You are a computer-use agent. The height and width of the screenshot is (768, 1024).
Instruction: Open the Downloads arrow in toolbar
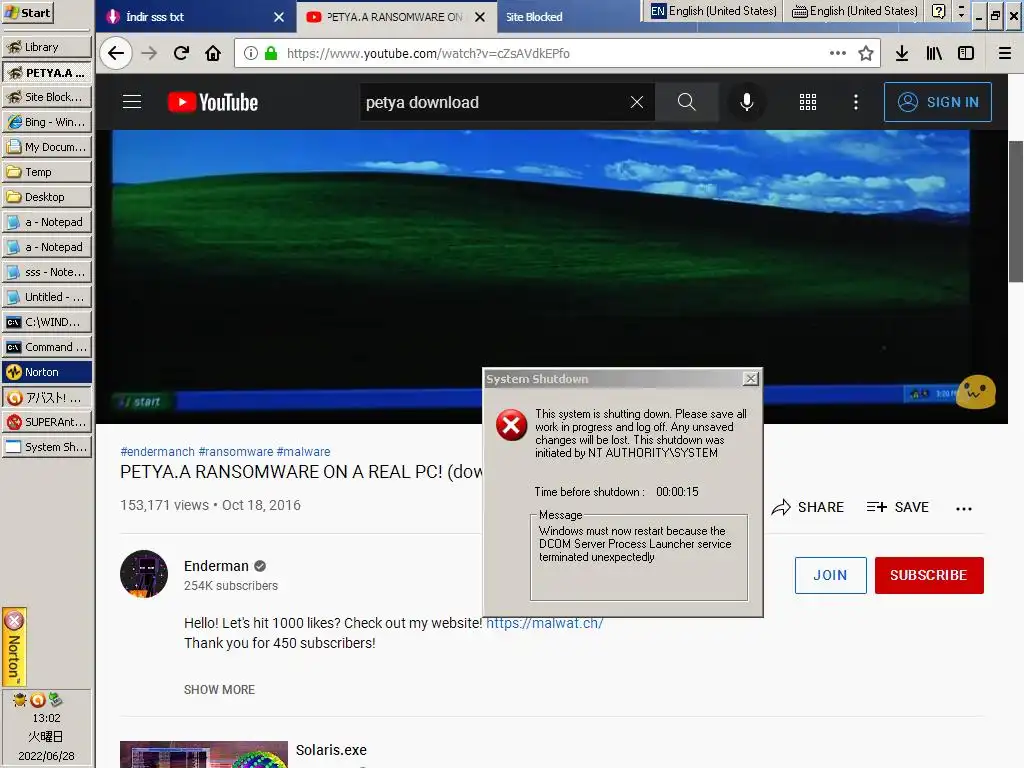coord(902,54)
